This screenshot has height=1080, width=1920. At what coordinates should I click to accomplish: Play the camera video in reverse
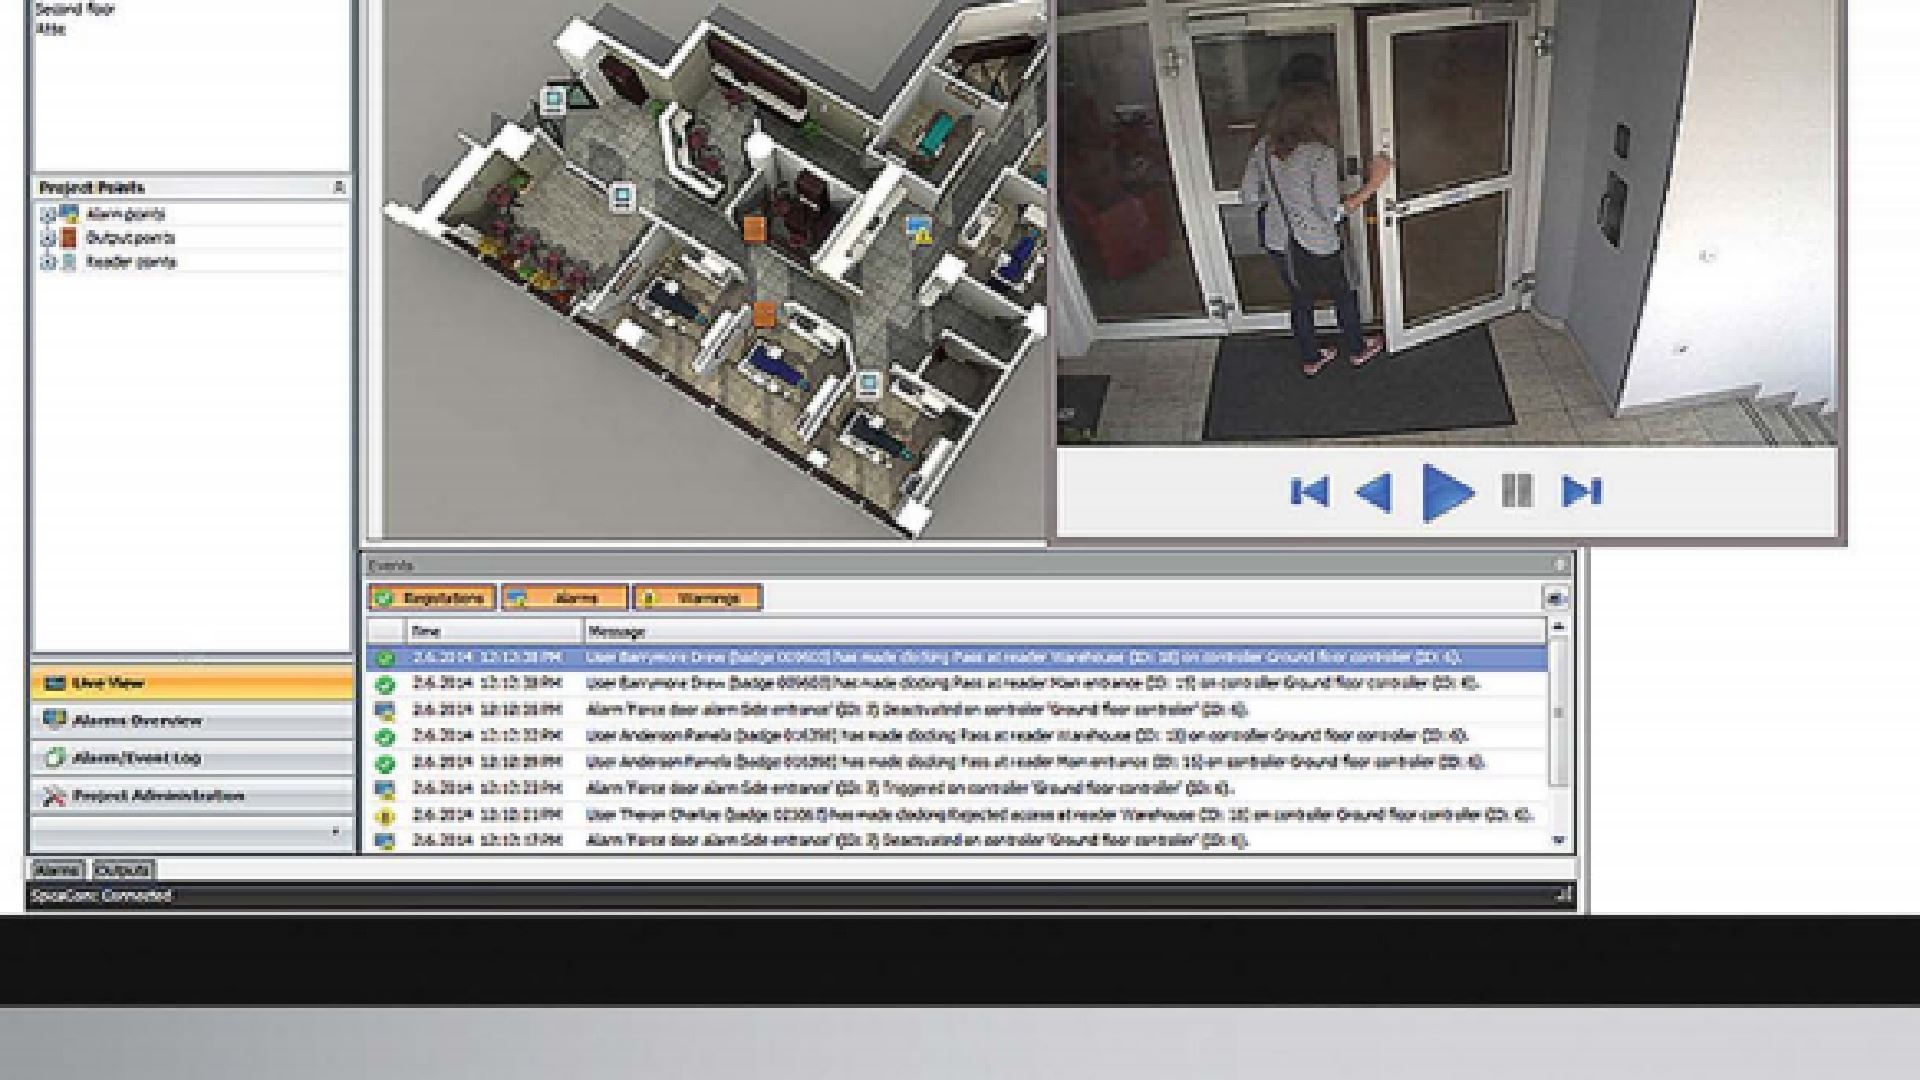1373,492
